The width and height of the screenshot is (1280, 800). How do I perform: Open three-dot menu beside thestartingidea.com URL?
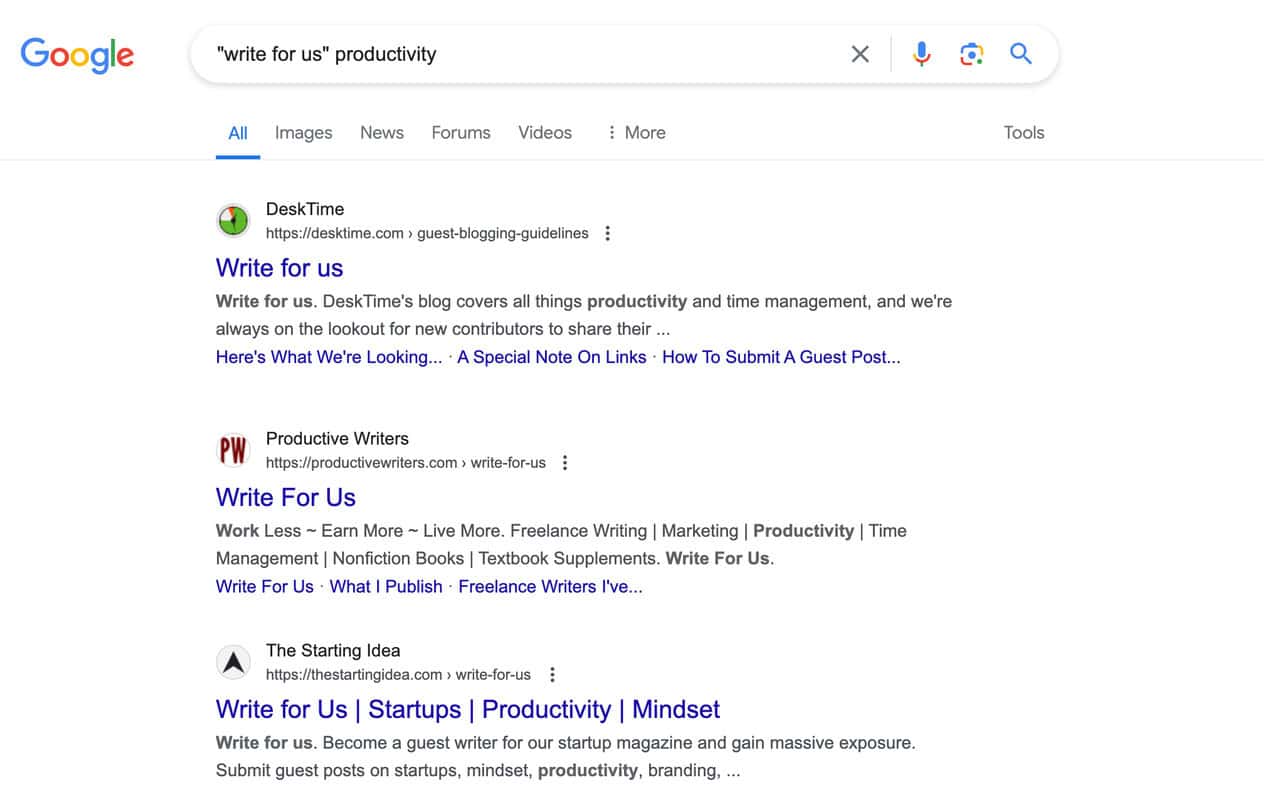tap(552, 675)
